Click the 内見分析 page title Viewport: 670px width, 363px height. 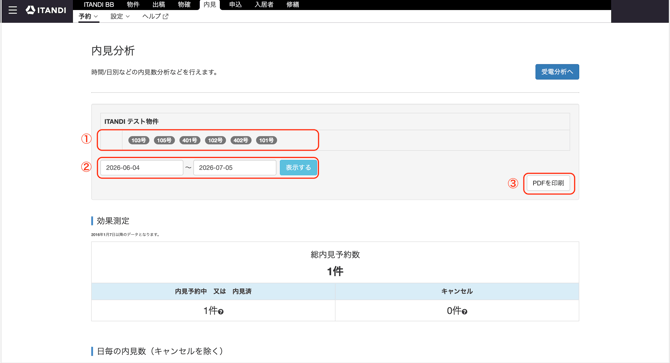113,50
